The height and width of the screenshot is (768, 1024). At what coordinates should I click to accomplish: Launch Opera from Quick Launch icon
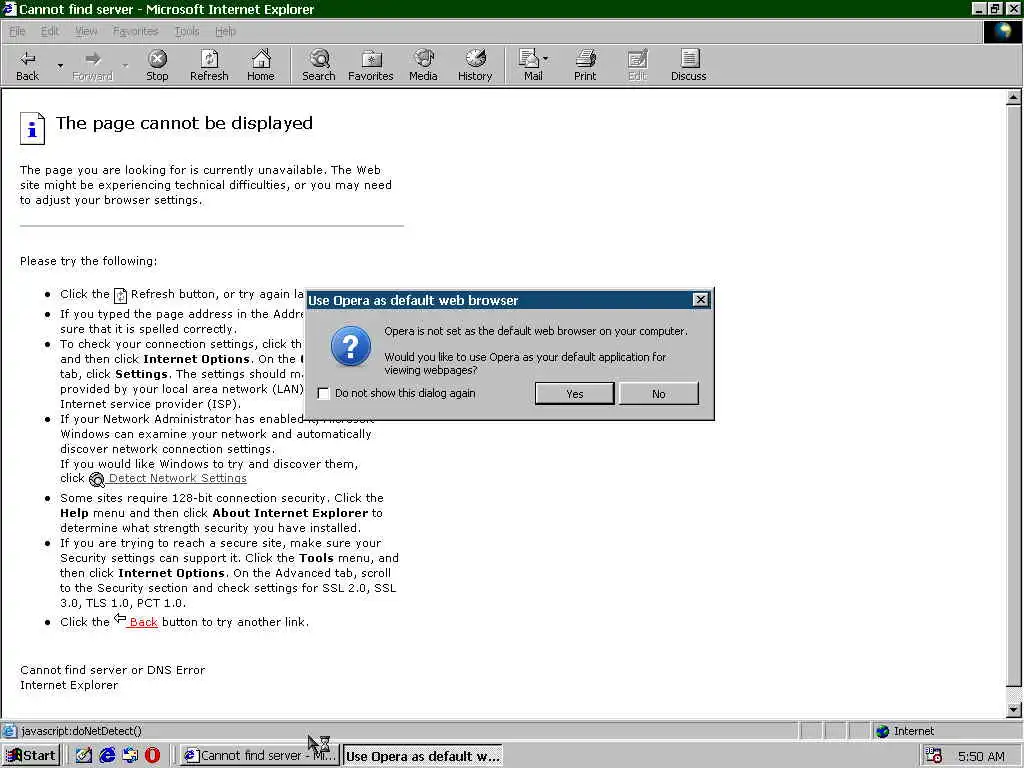(152, 756)
